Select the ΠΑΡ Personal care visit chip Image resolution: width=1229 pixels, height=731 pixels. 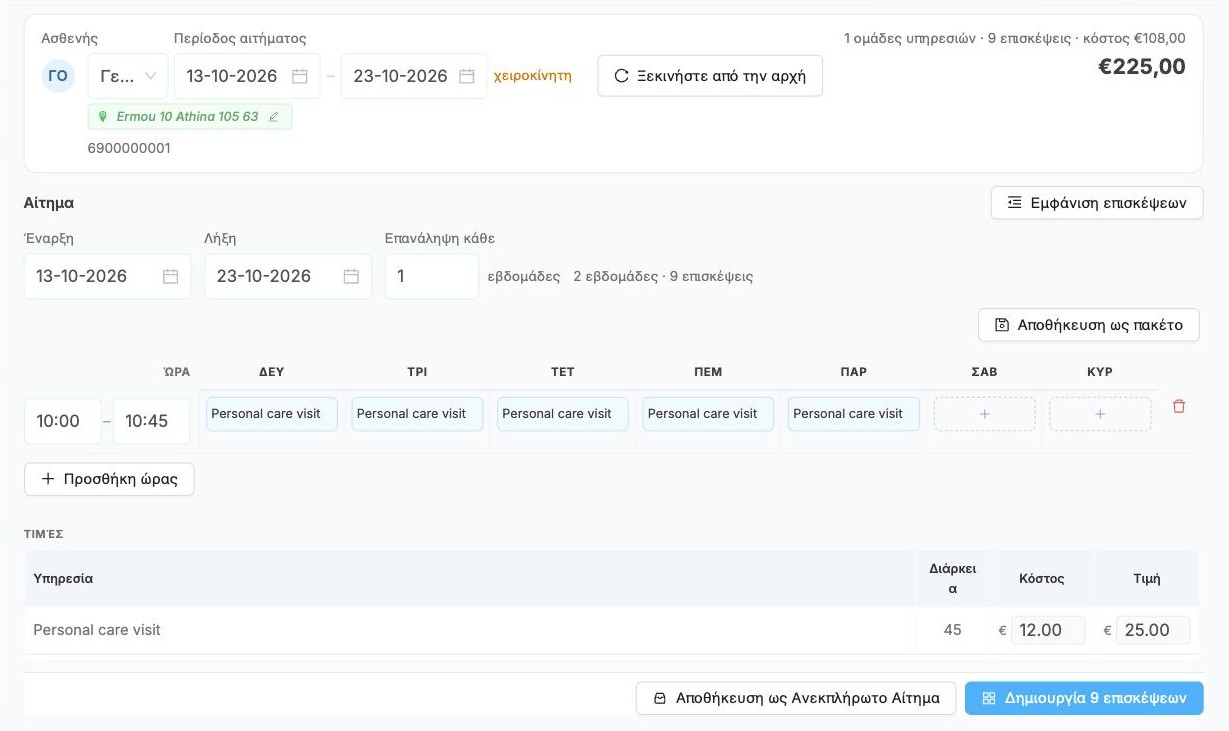pos(854,414)
